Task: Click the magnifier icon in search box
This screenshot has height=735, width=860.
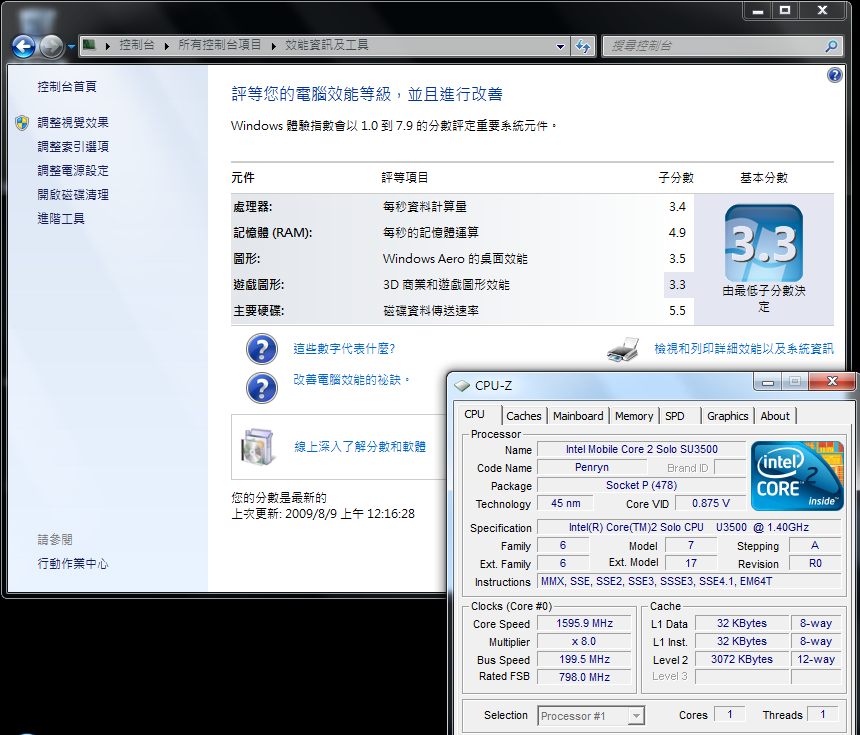Action: [x=830, y=46]
